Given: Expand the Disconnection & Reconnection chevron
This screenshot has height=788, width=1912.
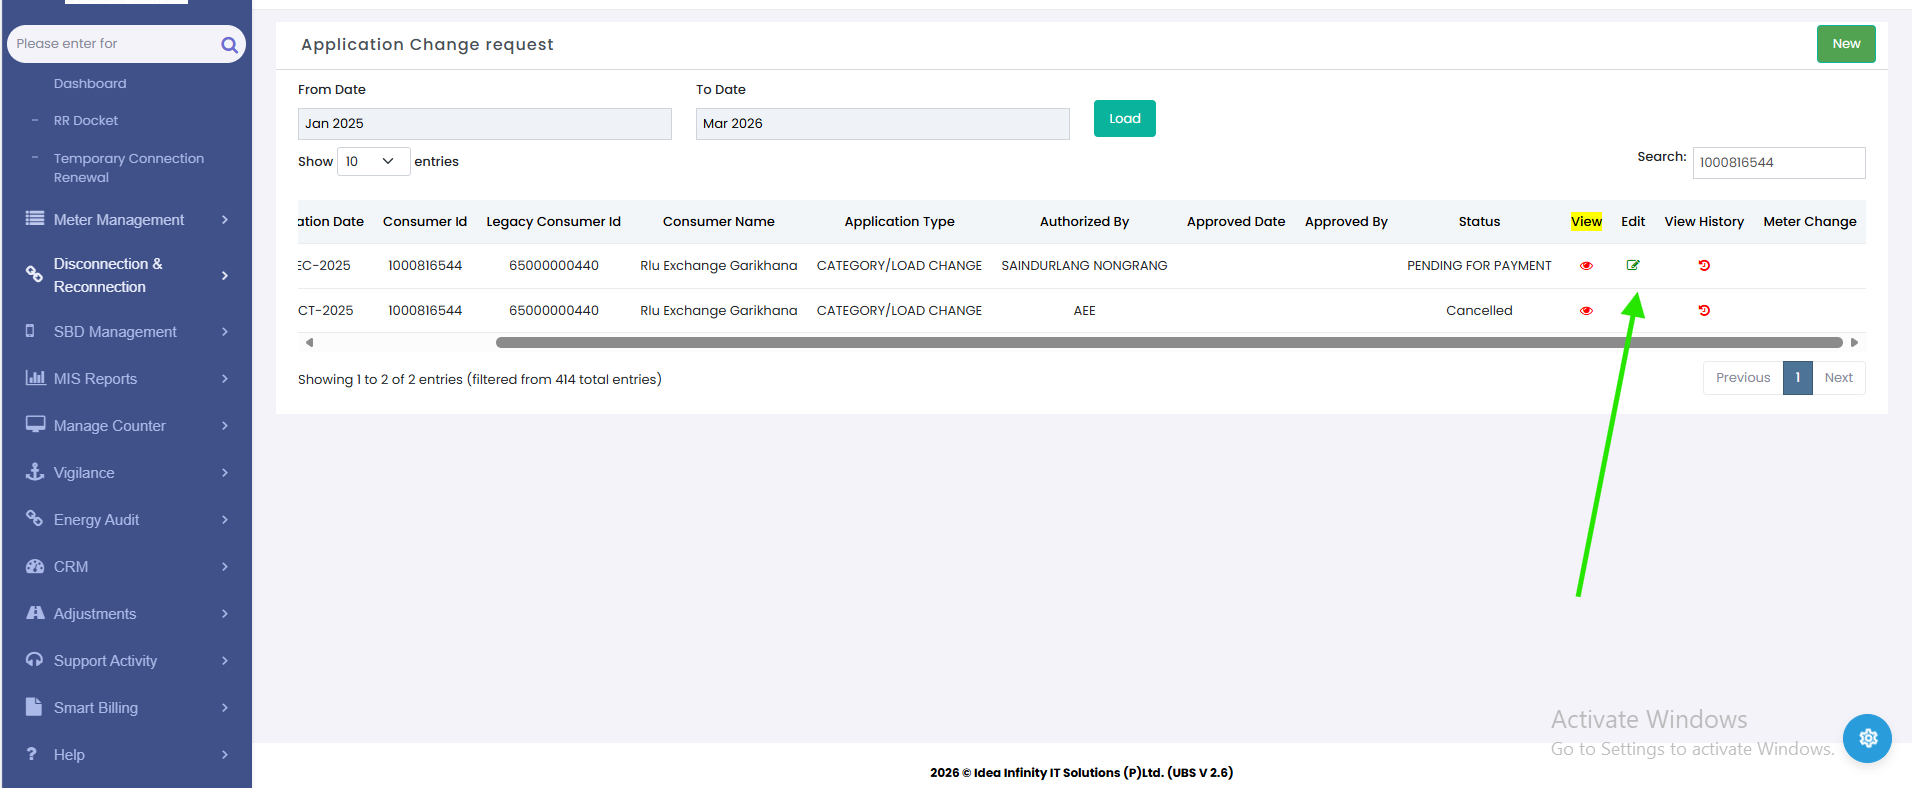Looking at the screenshot, I should pos(225,275).
